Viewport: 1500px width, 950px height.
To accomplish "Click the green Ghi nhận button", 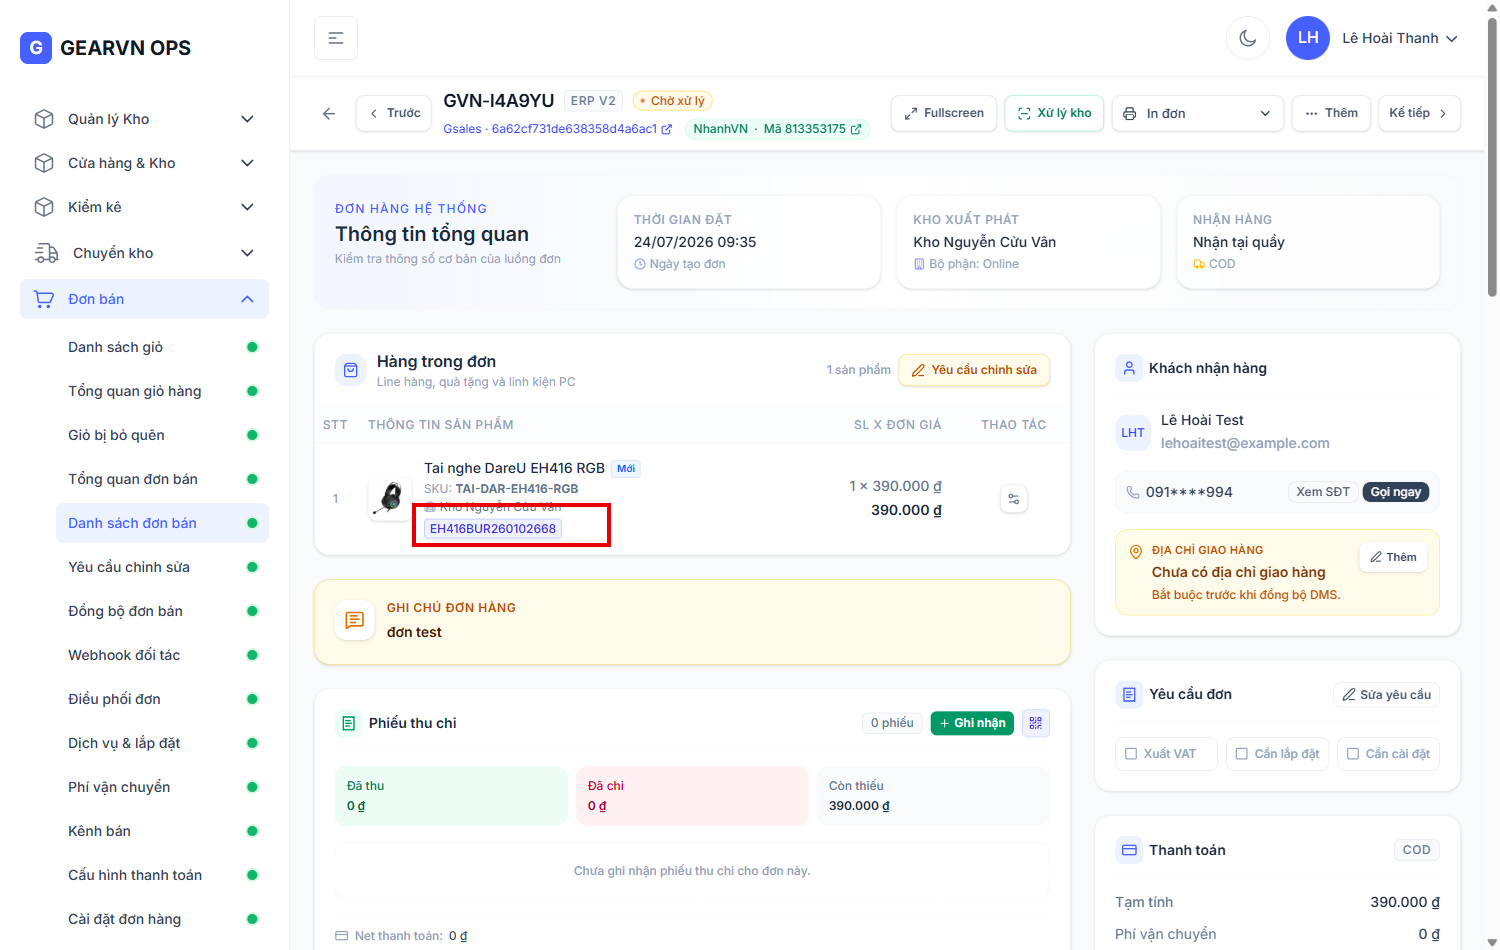I will coord(972,723).
